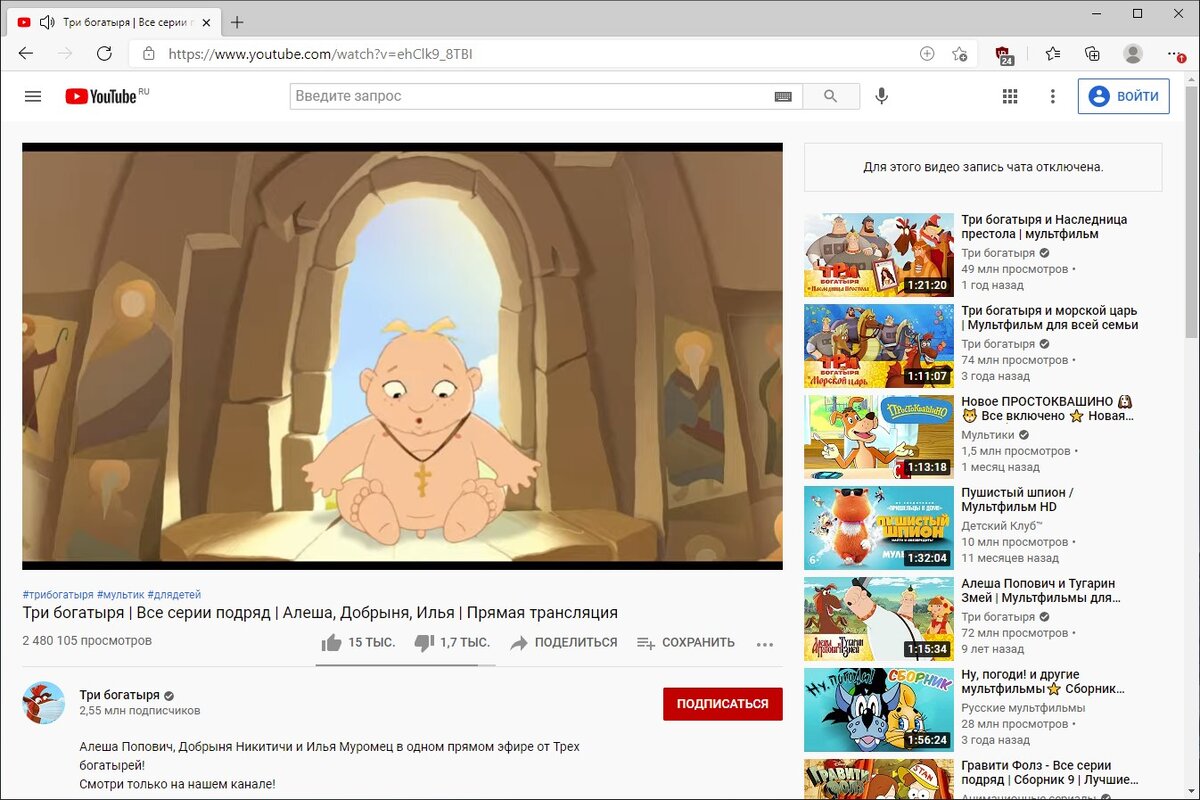Click the #длядетей hashtag
The height and width of the screenshot is (800, 1200).
(174, 594)
